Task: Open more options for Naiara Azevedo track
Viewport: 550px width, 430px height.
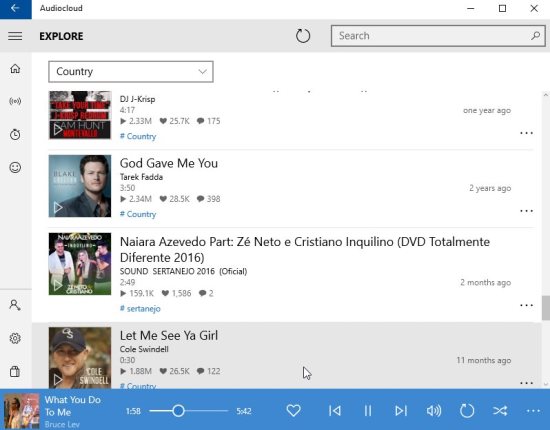Action: [526, 305]
